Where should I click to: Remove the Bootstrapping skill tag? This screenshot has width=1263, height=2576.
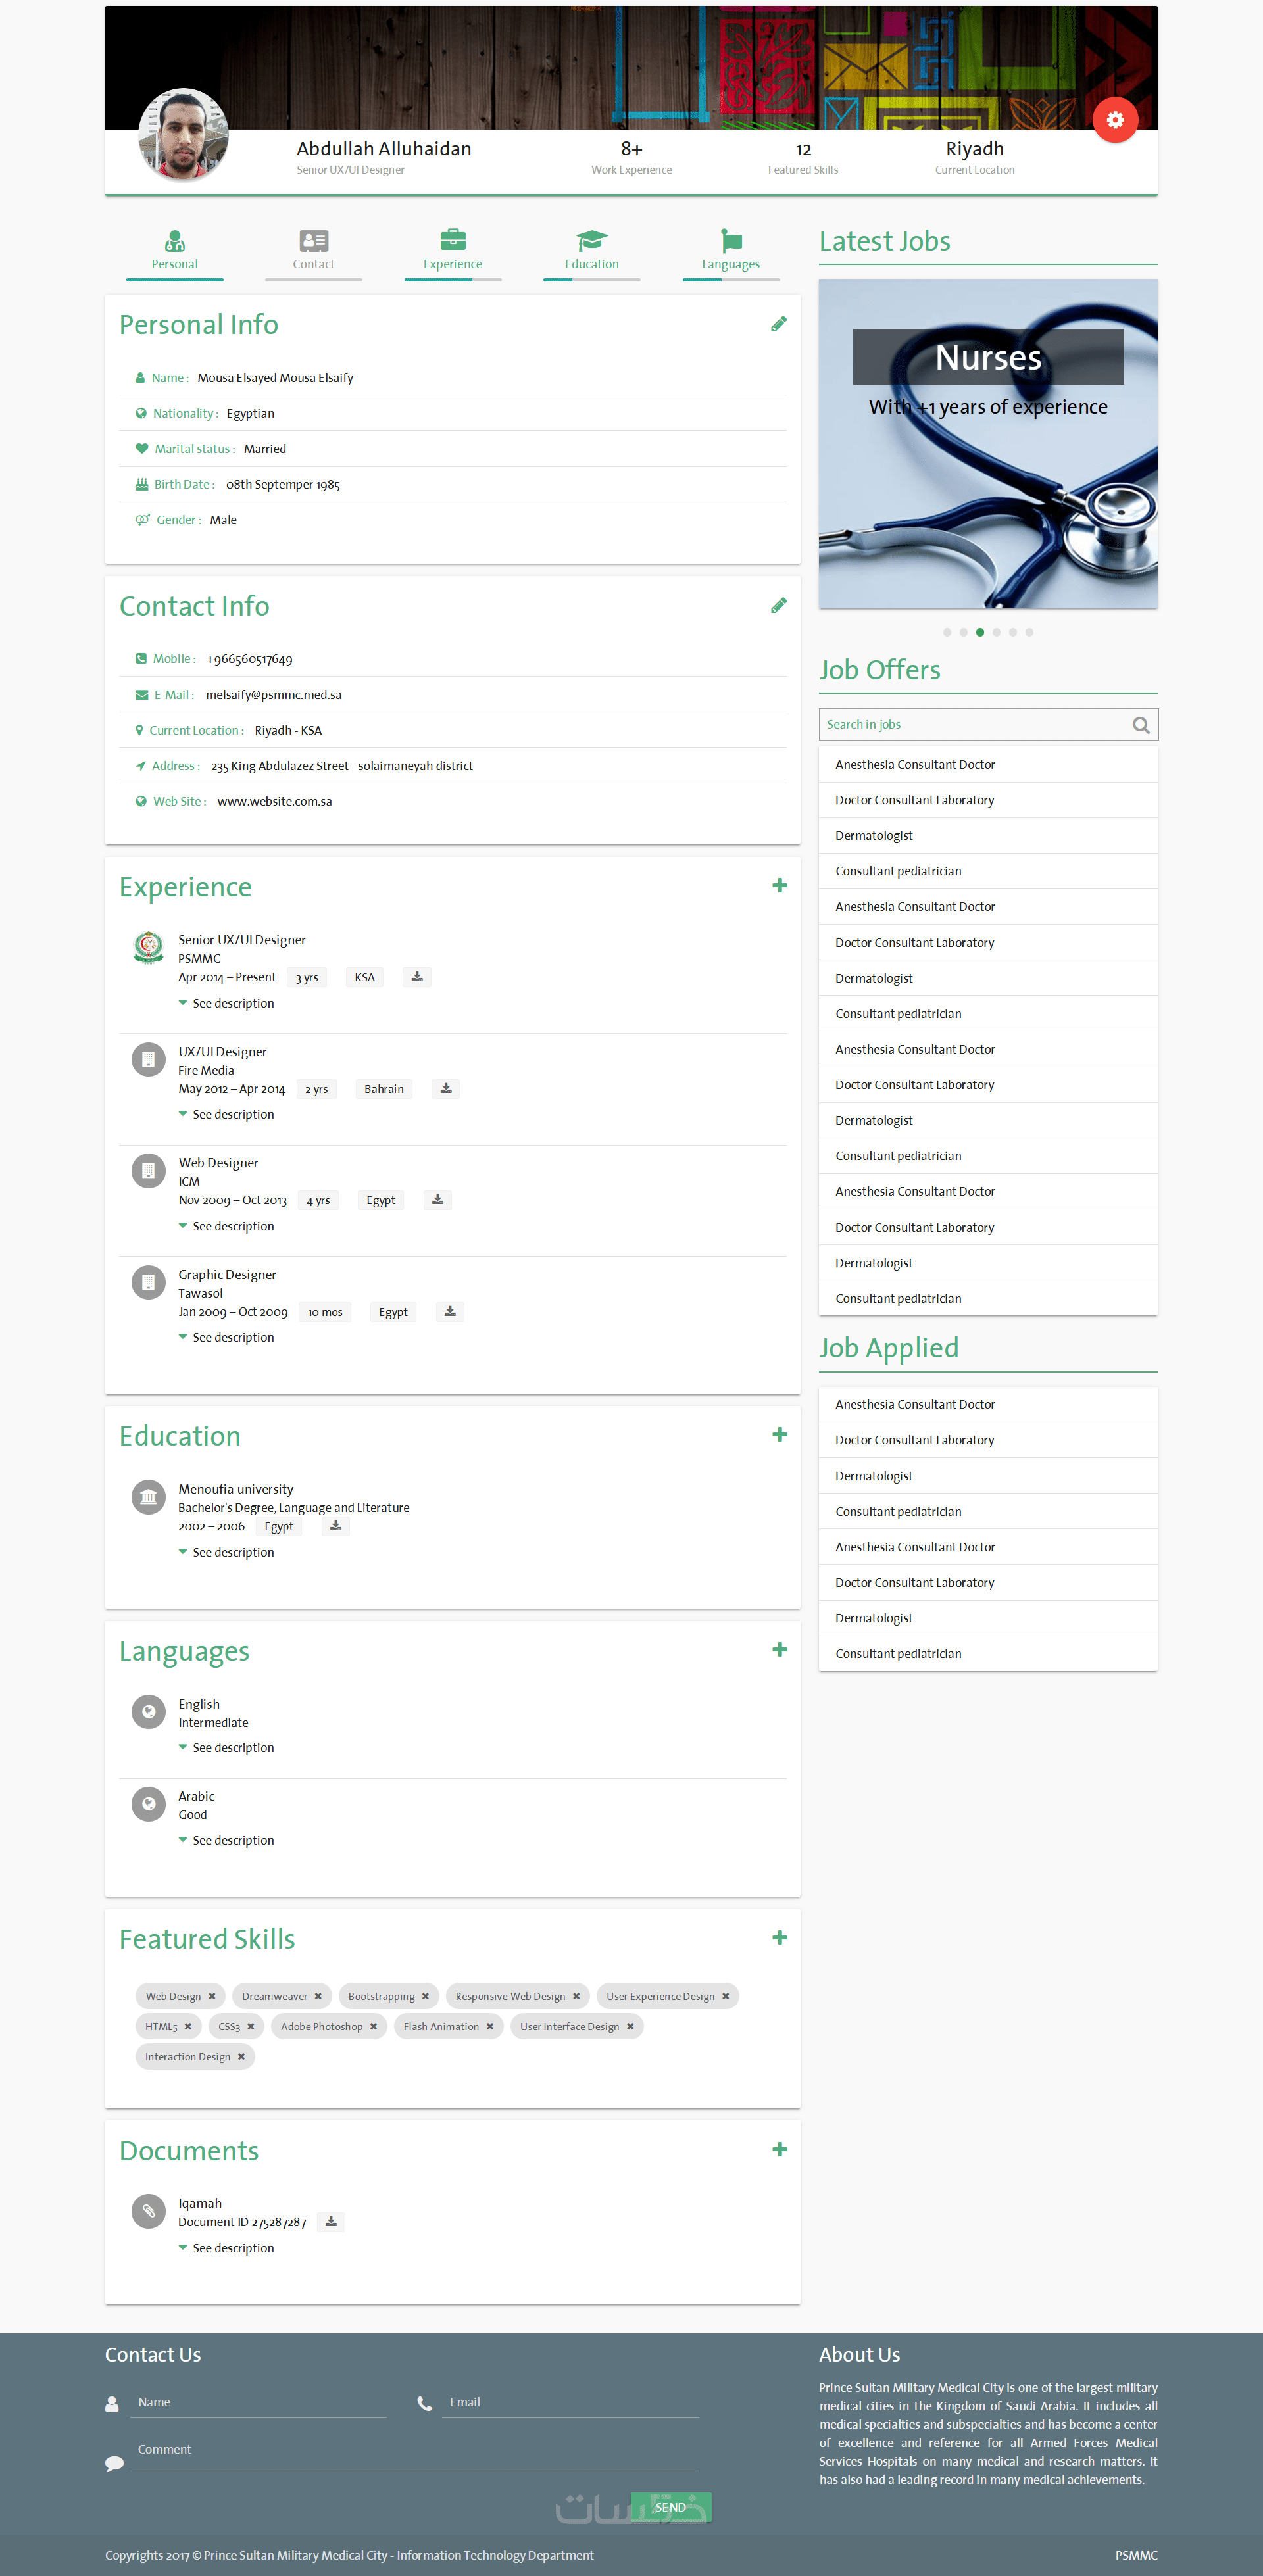coord(425,1996)
